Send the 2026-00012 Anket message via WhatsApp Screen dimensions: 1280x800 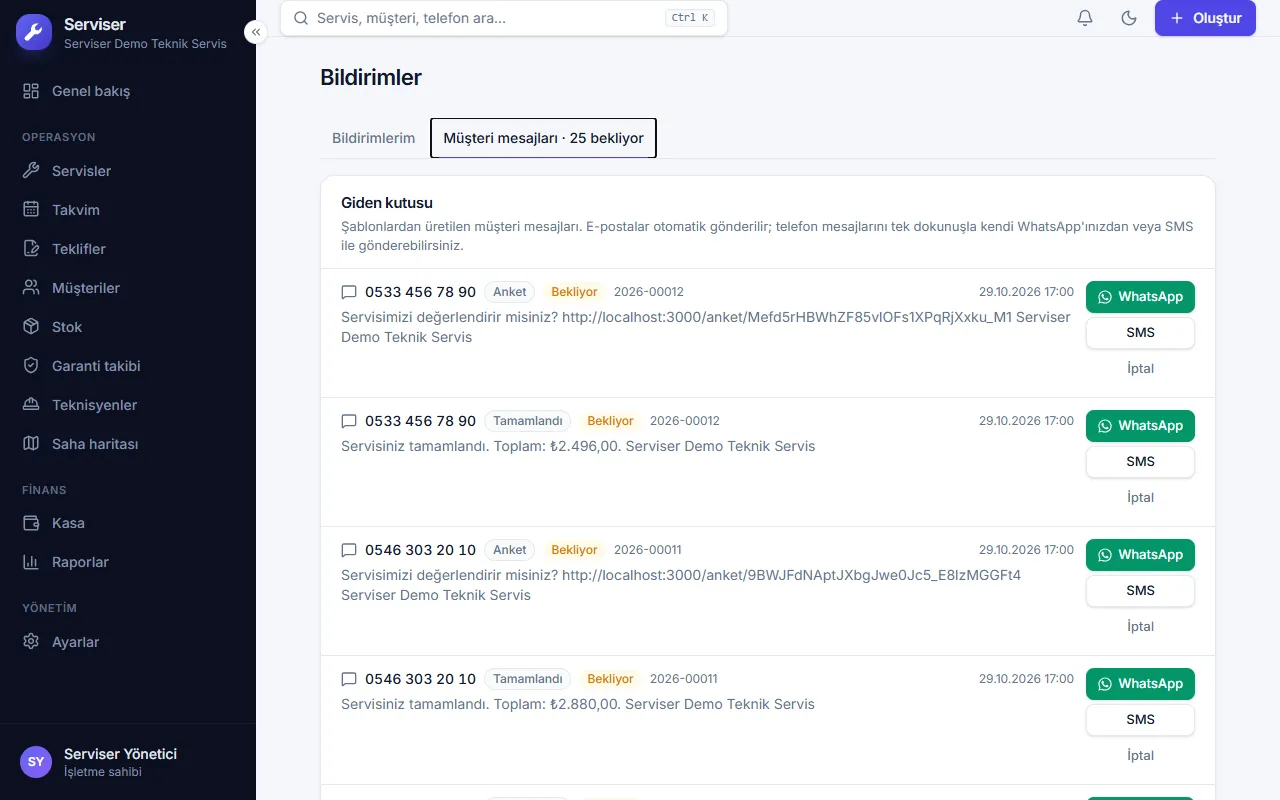tap(1140, 297)
